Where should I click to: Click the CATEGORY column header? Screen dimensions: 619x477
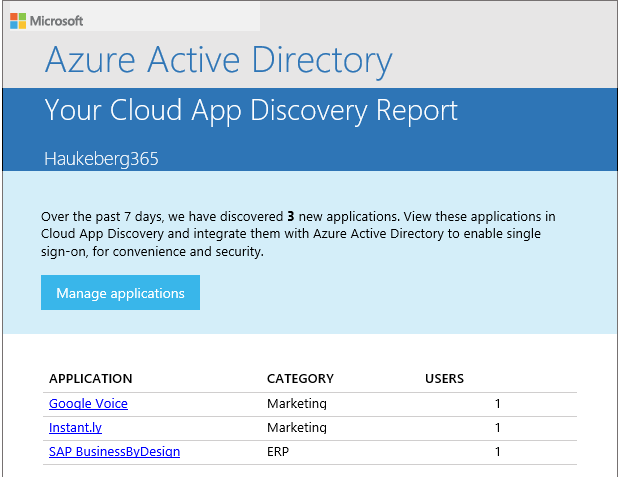[x=300, y=379]
